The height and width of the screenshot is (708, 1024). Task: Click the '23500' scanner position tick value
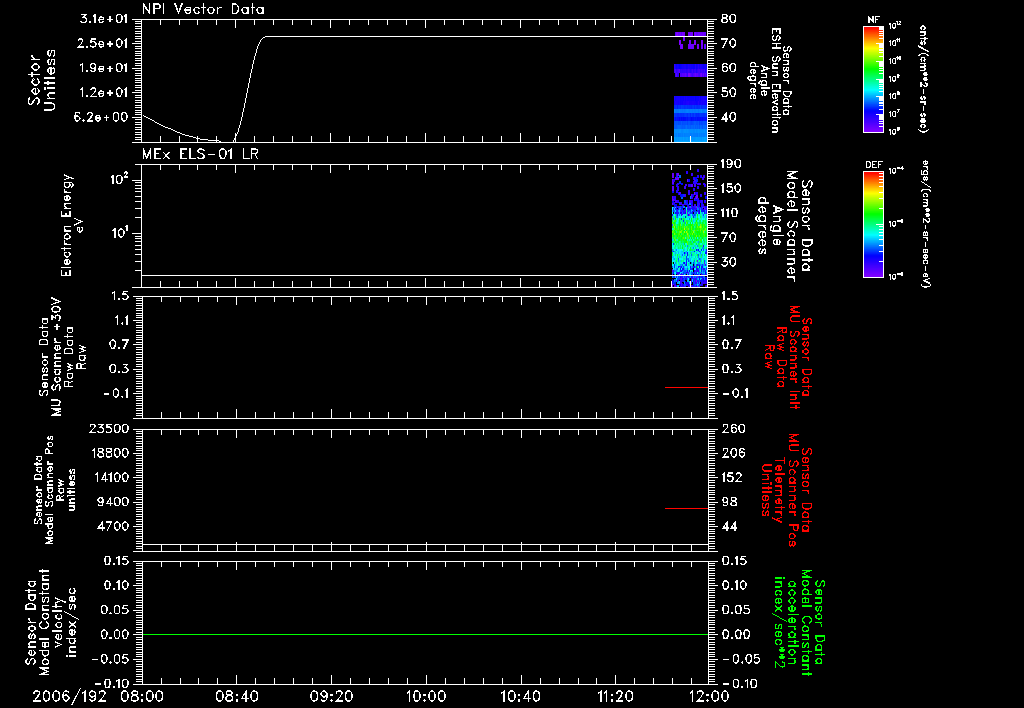[x=109, y=428]
